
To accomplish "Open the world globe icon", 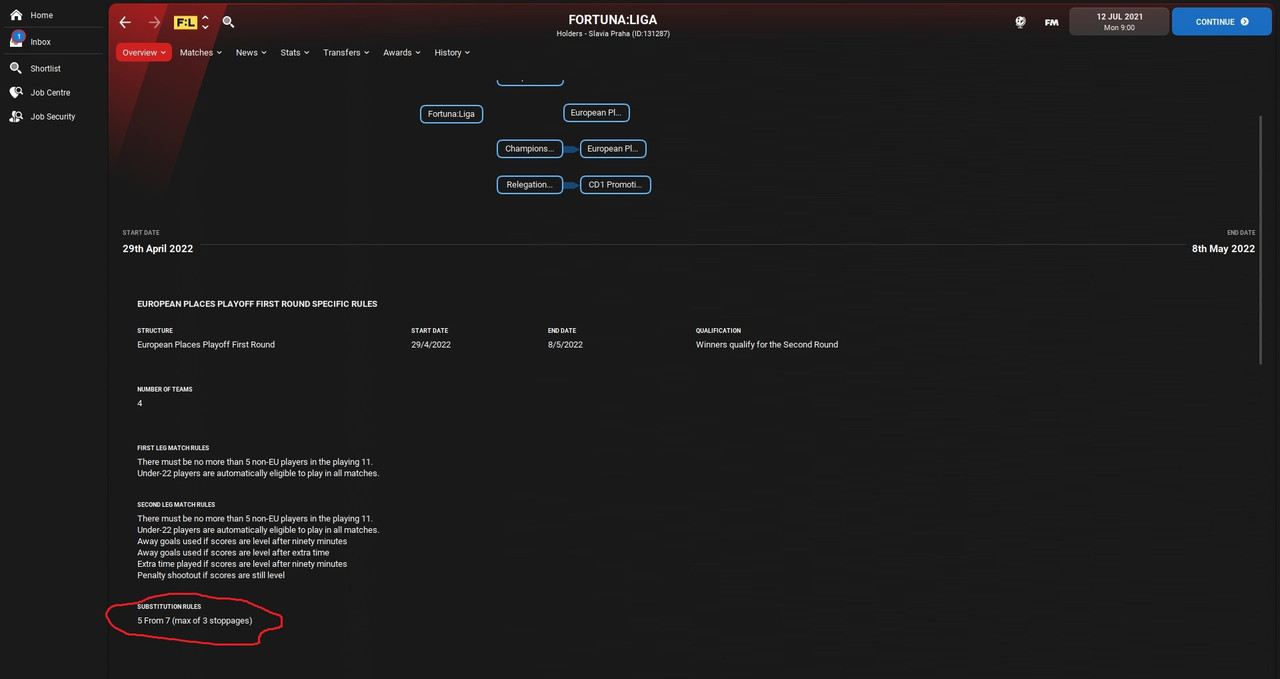I will pos(1021,22).
